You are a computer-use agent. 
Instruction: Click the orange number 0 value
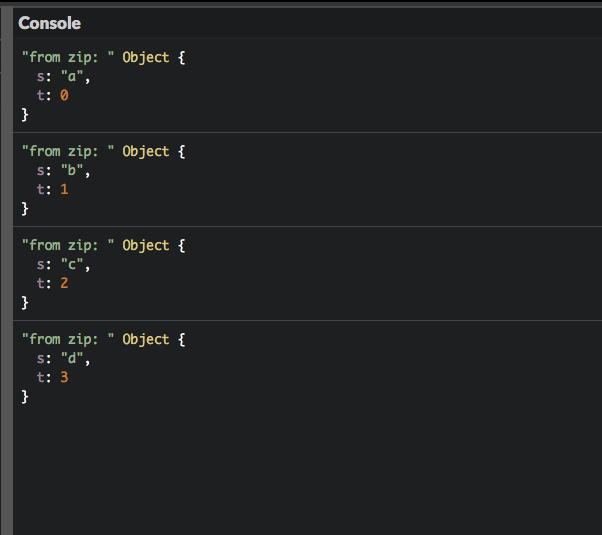pos(64,96)
